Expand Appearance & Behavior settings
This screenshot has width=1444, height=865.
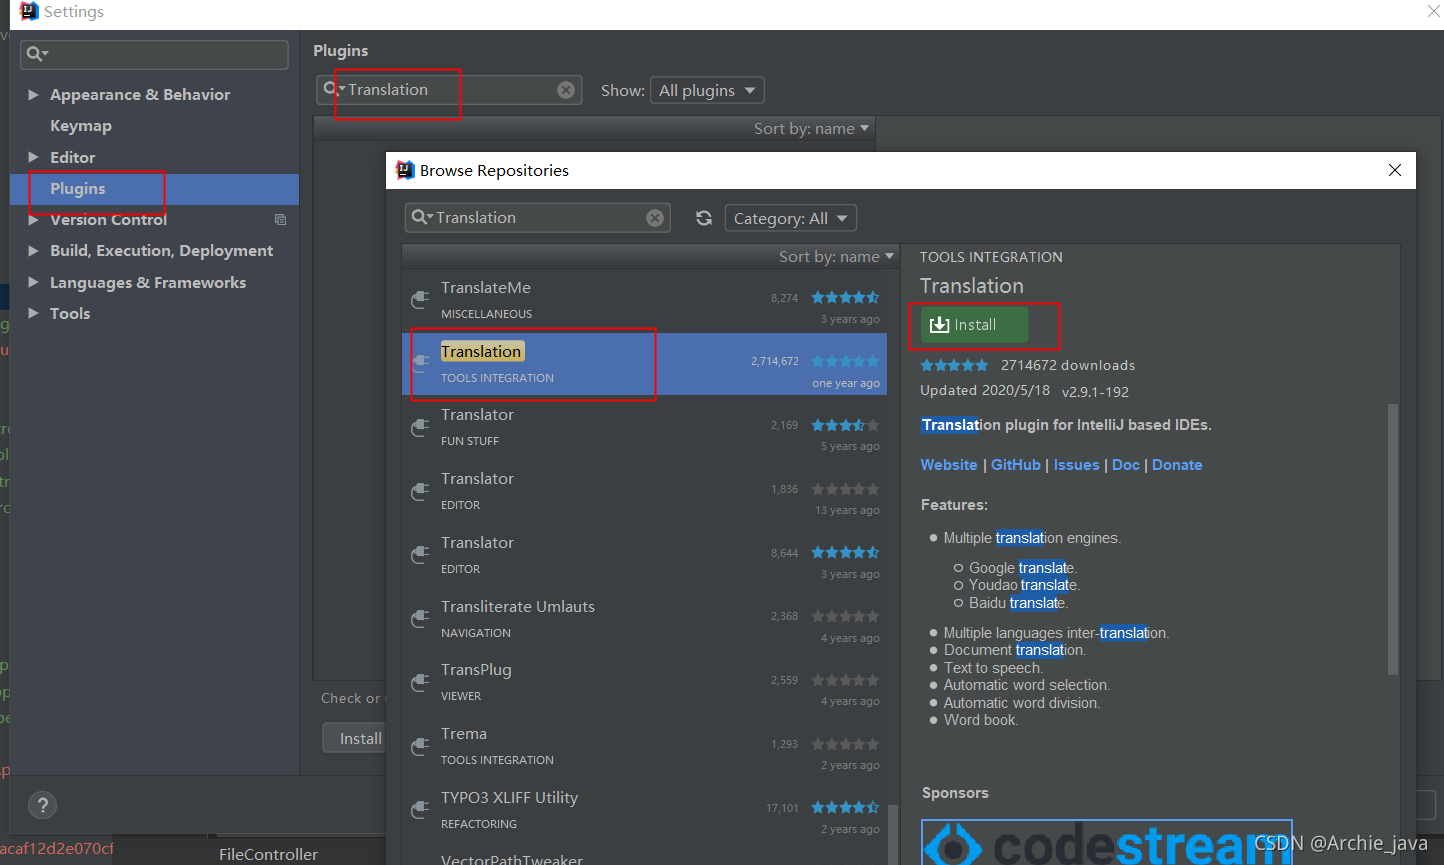[33, 95]
